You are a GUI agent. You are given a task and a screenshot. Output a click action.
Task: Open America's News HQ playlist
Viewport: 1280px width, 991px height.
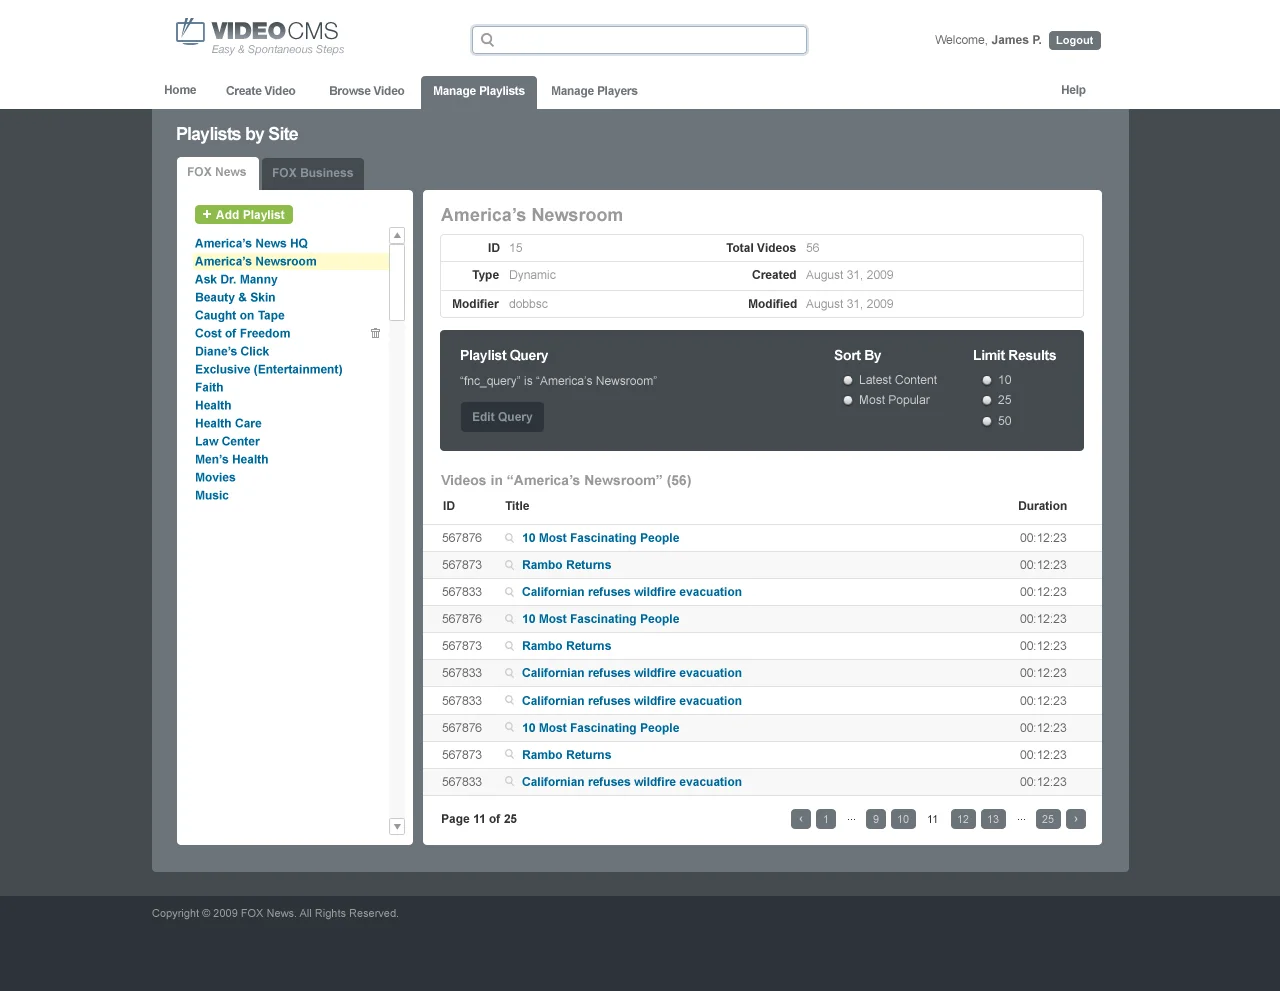(251, 243)
